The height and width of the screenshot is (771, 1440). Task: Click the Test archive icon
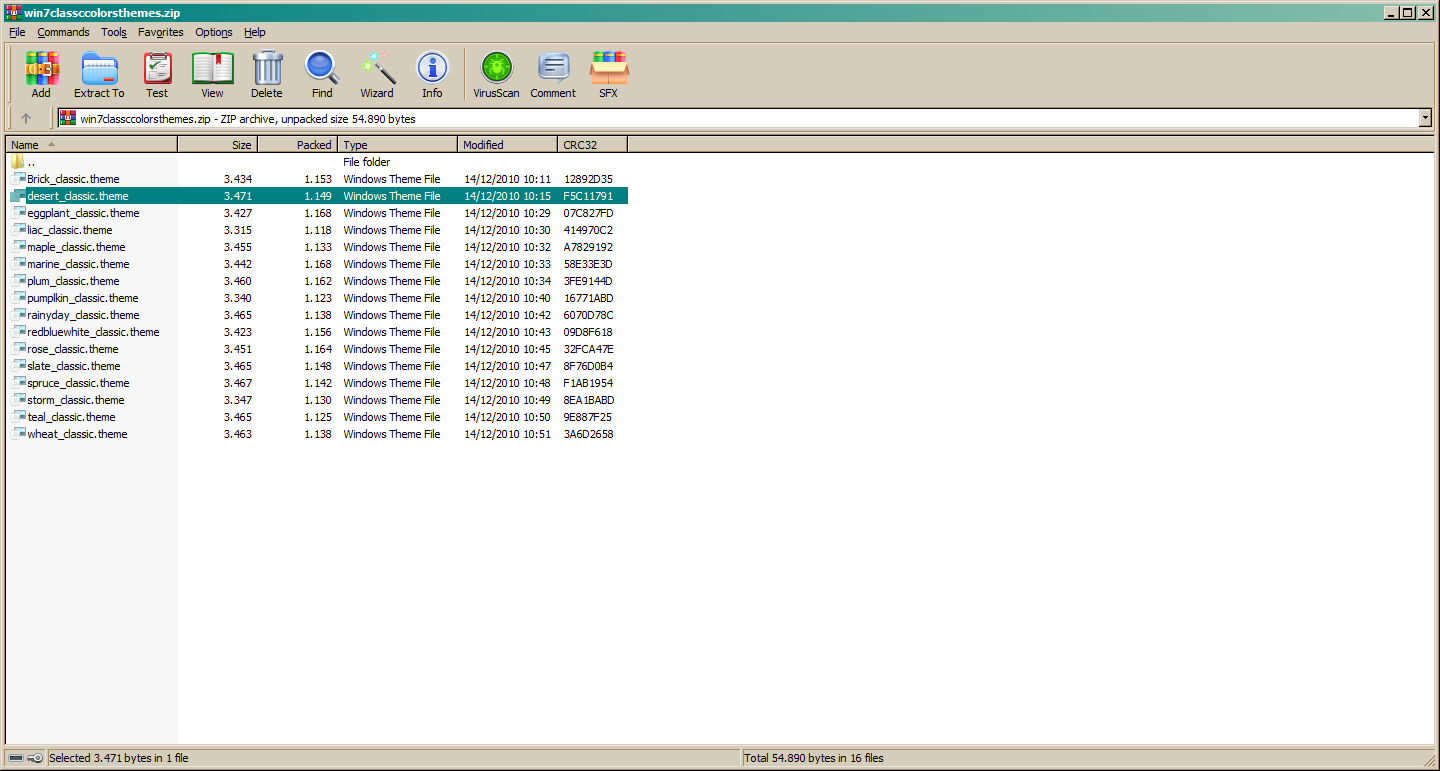157,68
